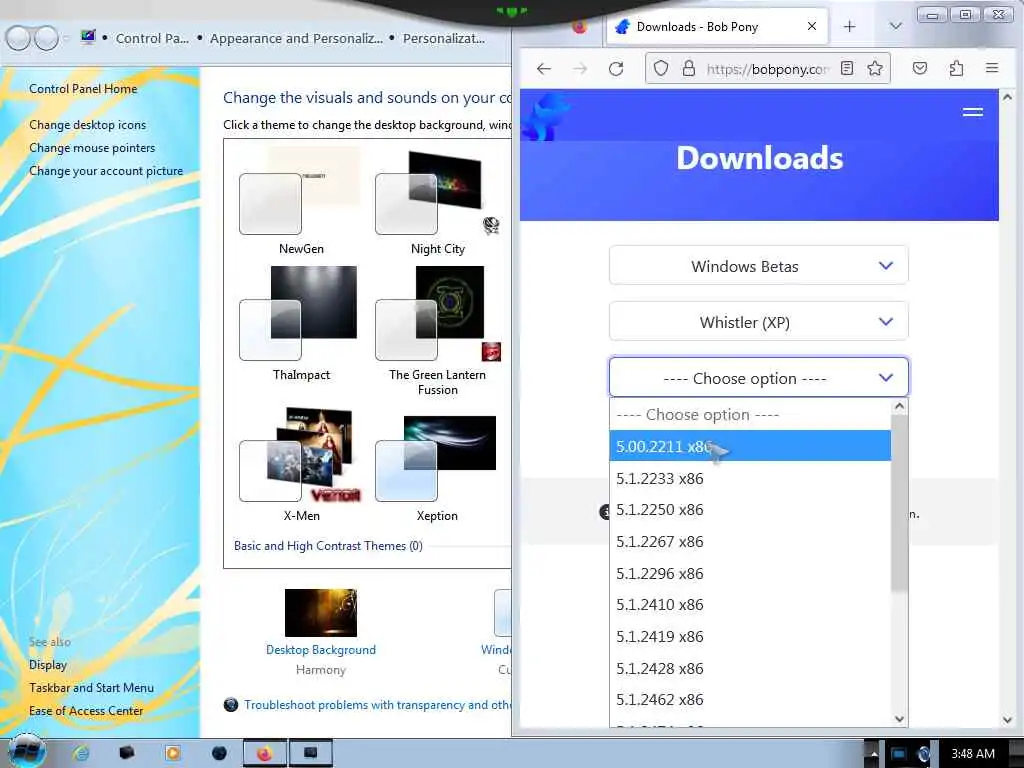Click the bobpony.com address bar

pyautogui.click(x=767, y=69)
